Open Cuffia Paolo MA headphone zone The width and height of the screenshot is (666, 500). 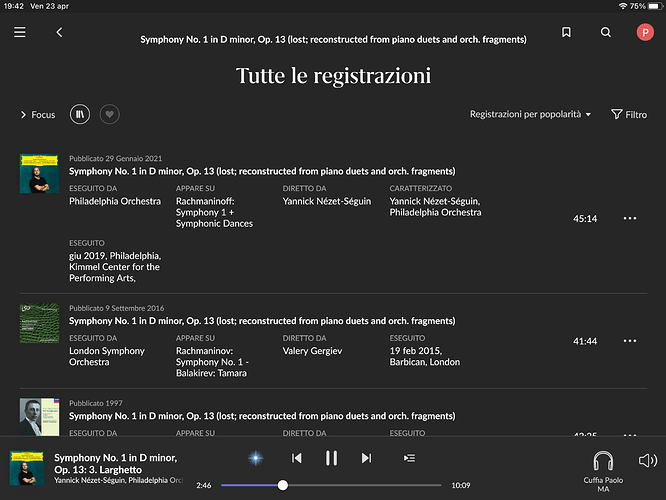603,472
